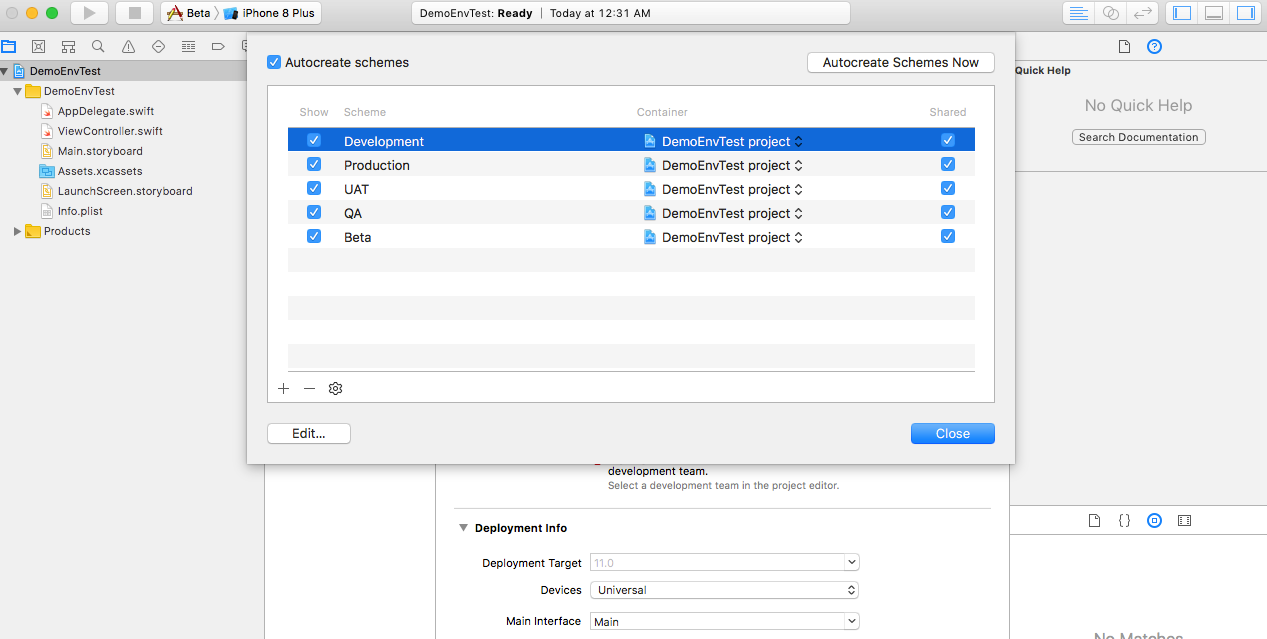This screenshot has width=1267, height=639.
Task: Open container dropdown for Beta scheme
Action: (724, 237)
